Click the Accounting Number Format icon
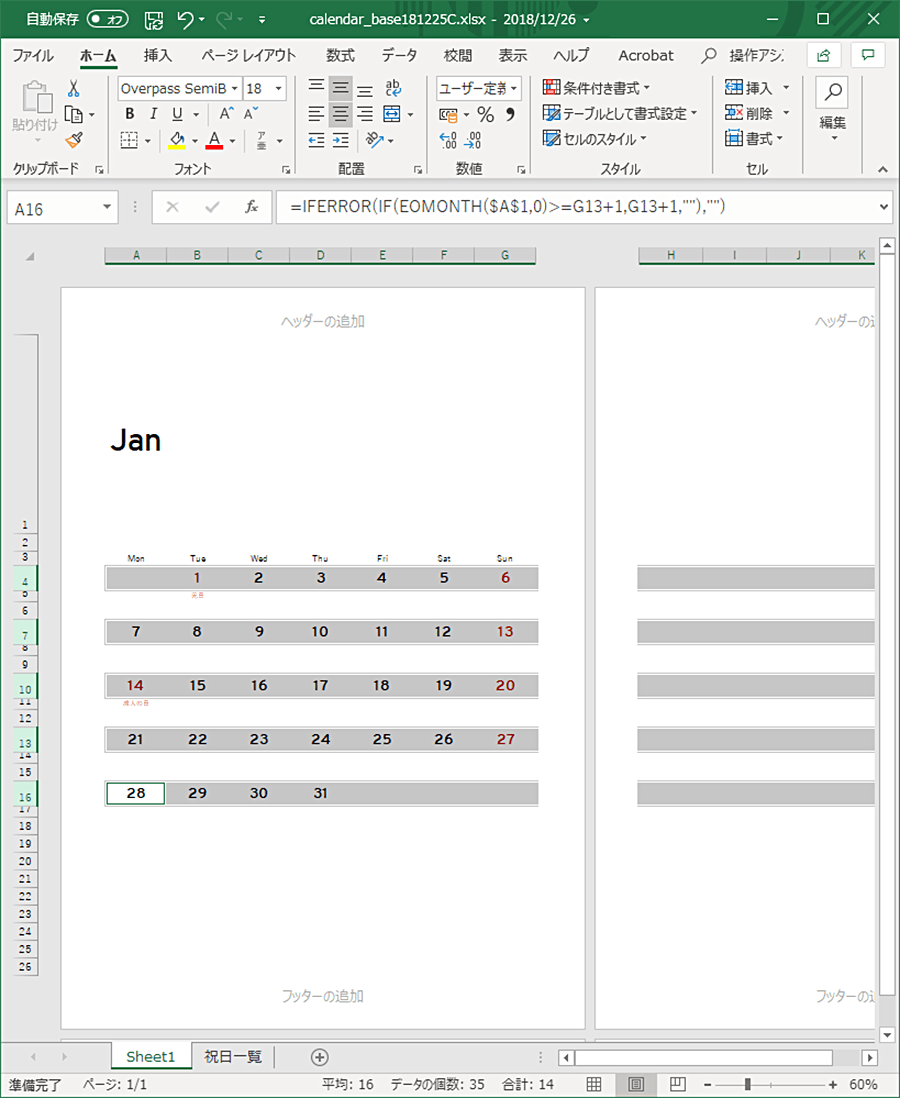The width and height of the screenshot is (900, 1098). (448, 114)
